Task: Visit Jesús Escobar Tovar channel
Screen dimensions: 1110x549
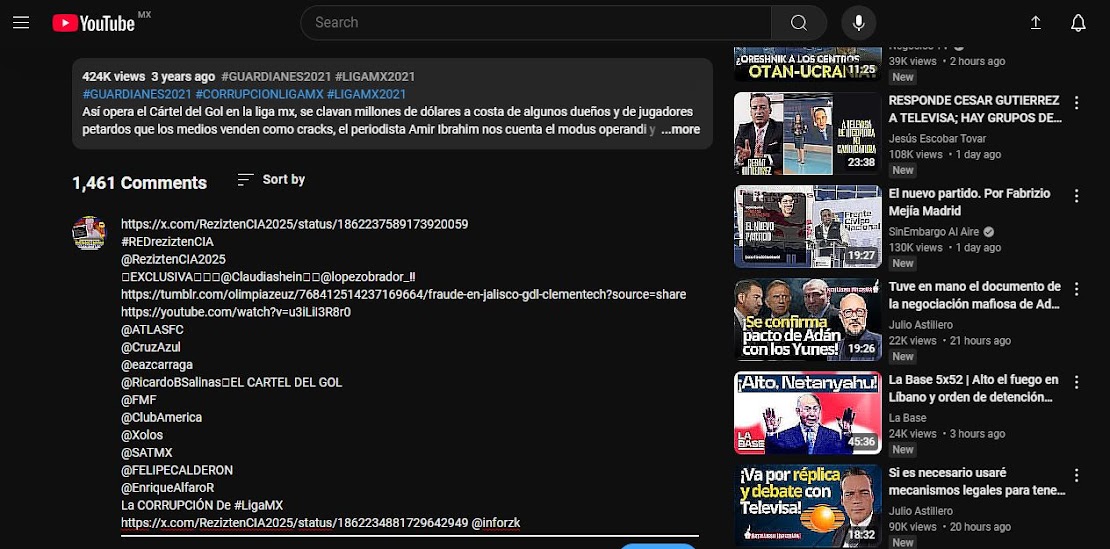Action: coord(937,139)
